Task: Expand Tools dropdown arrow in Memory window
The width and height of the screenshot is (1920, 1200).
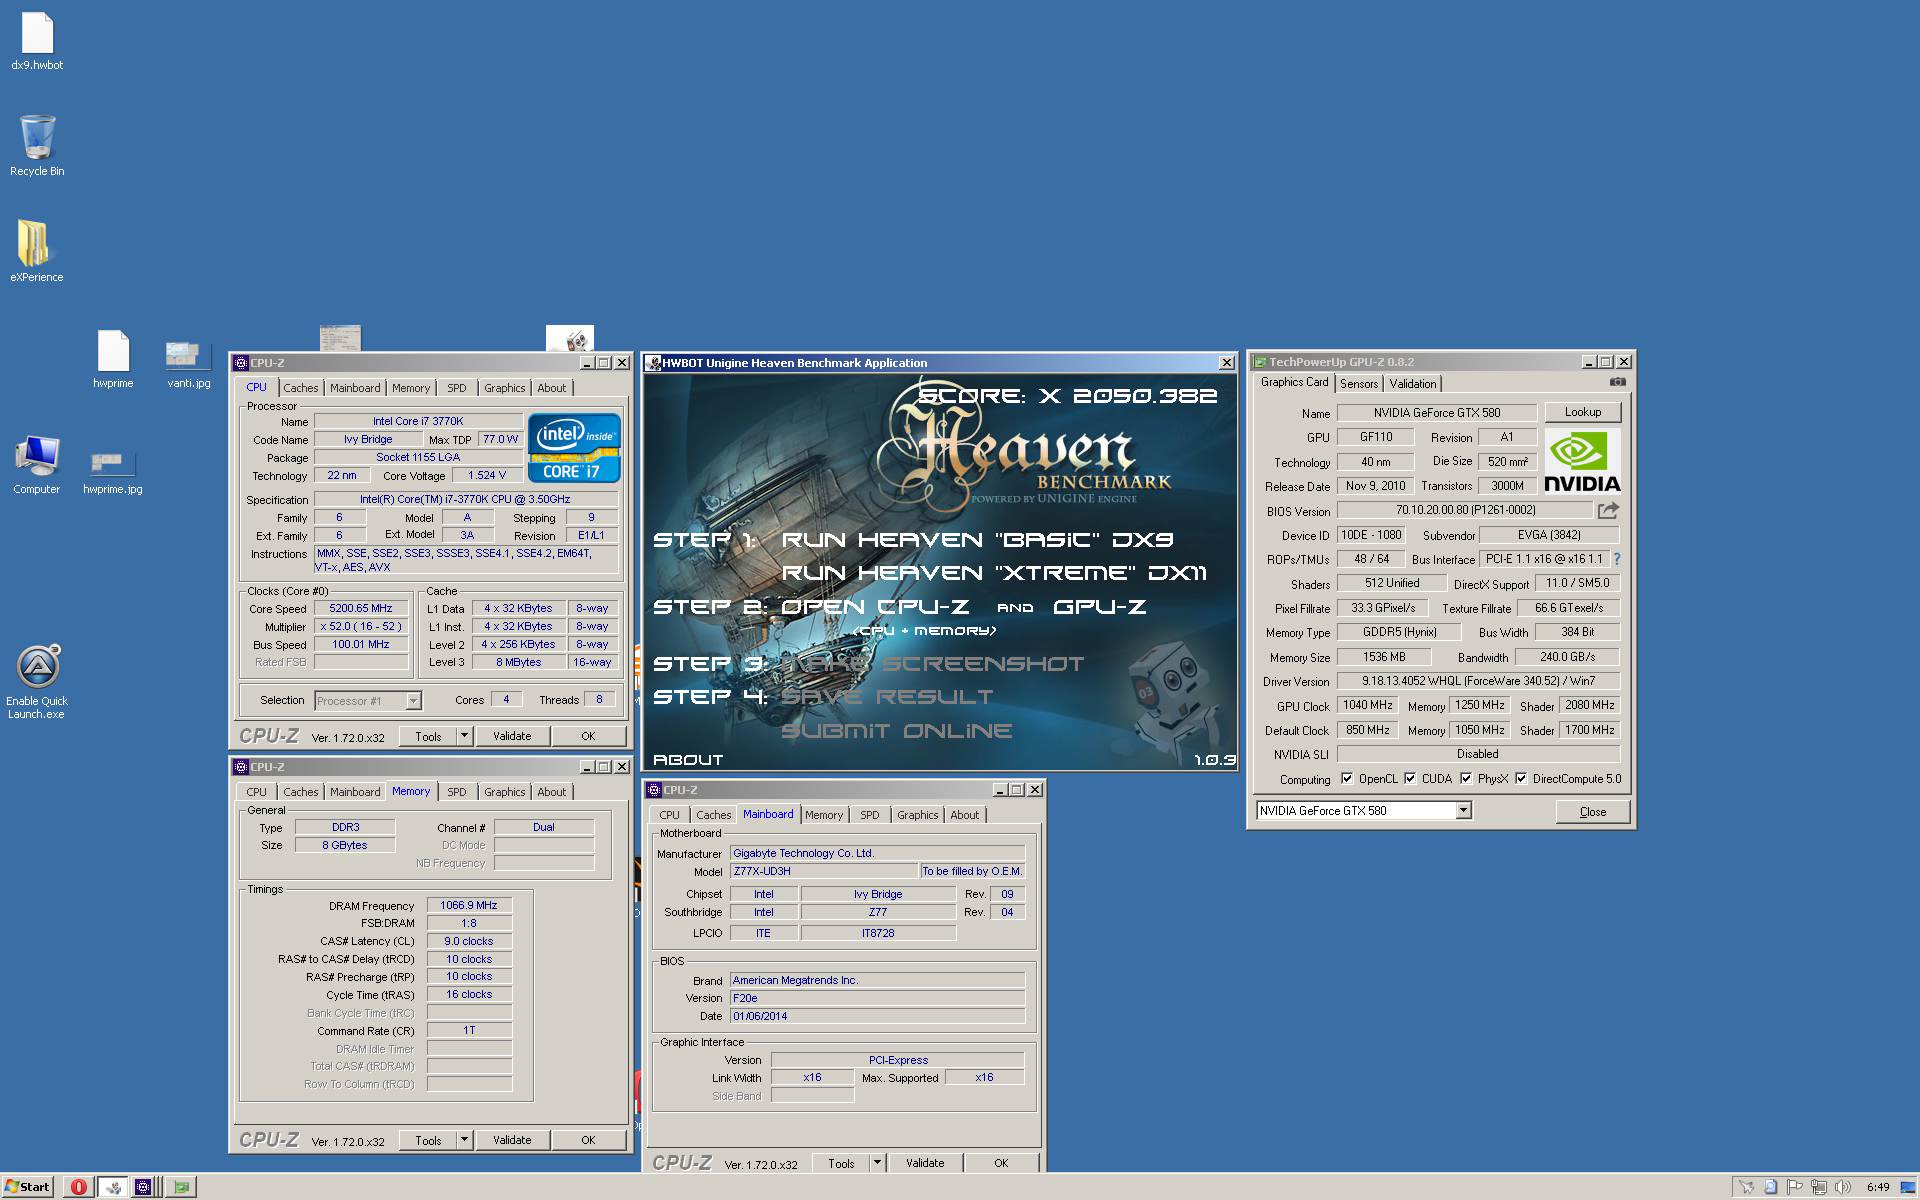Action: [x=464, y=1140]
